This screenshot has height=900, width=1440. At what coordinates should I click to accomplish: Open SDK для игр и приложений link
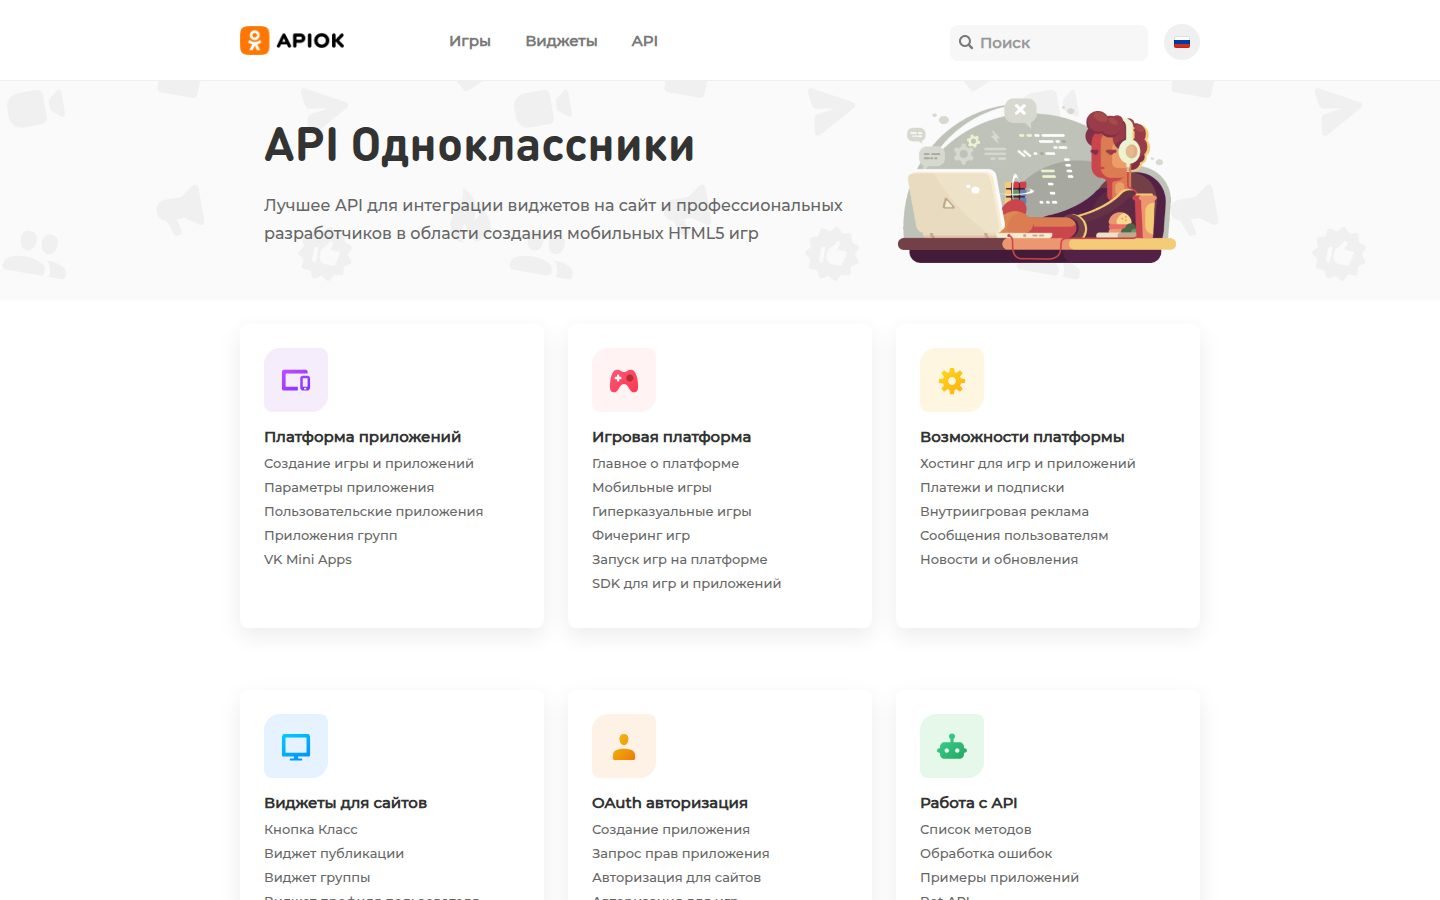(686, 583)
